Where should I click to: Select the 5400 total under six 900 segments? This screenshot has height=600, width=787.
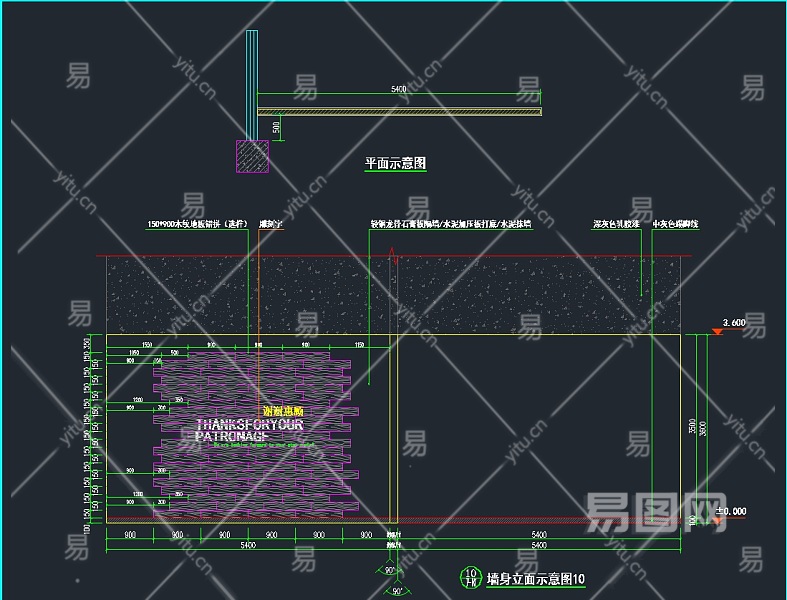tap(248, 545)
